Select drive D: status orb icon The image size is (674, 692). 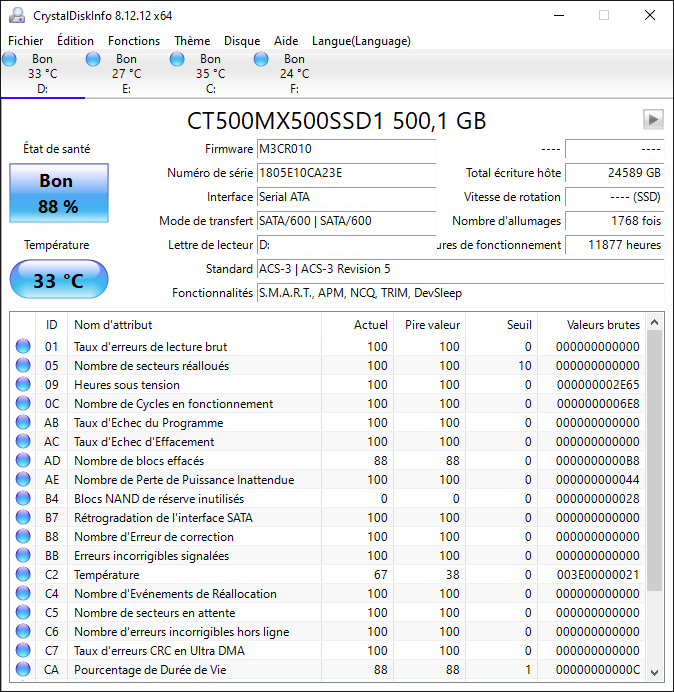10,60
